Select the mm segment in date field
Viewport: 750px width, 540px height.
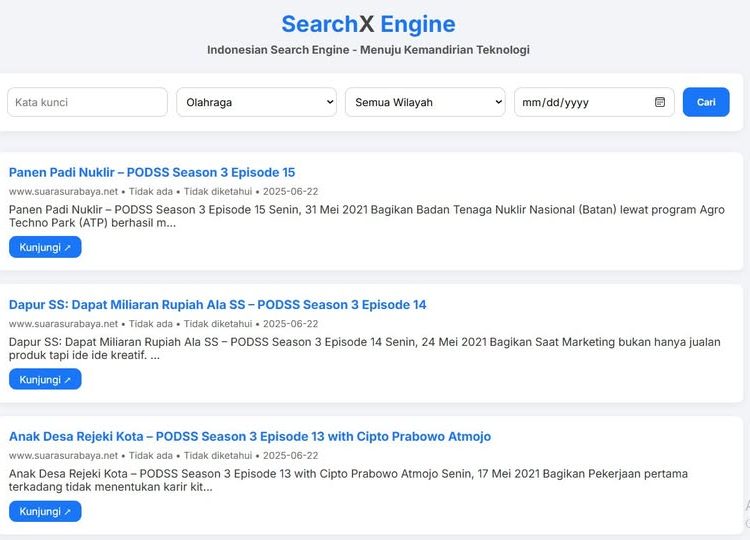pos(531,102)
